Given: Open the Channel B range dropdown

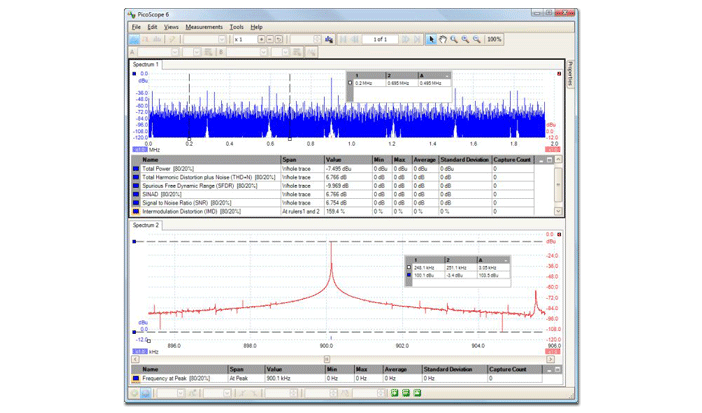Looking at the screenshot, I should (x=263, y=52).
